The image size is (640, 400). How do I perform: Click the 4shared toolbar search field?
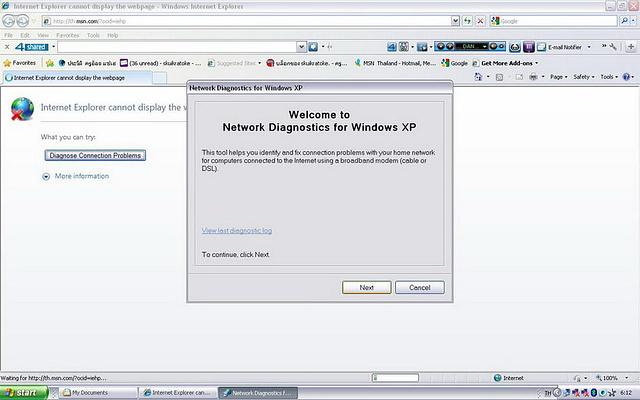pyautogui.click(x=177, y=47)
